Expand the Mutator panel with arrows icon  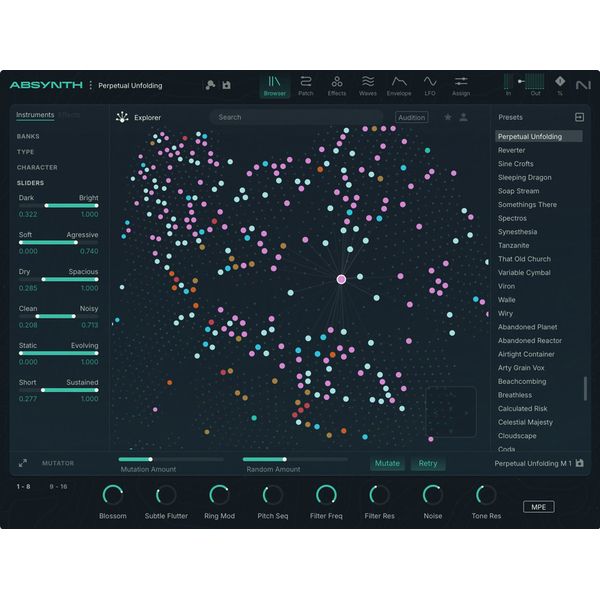tap(23, 463)
